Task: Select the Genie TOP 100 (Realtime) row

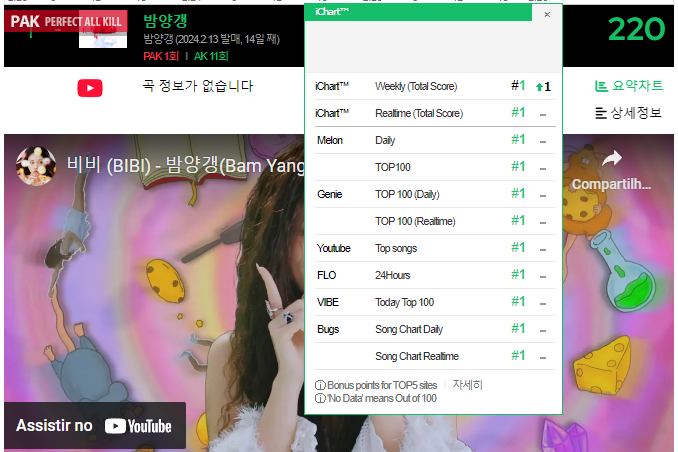Action: coord(435,221)
